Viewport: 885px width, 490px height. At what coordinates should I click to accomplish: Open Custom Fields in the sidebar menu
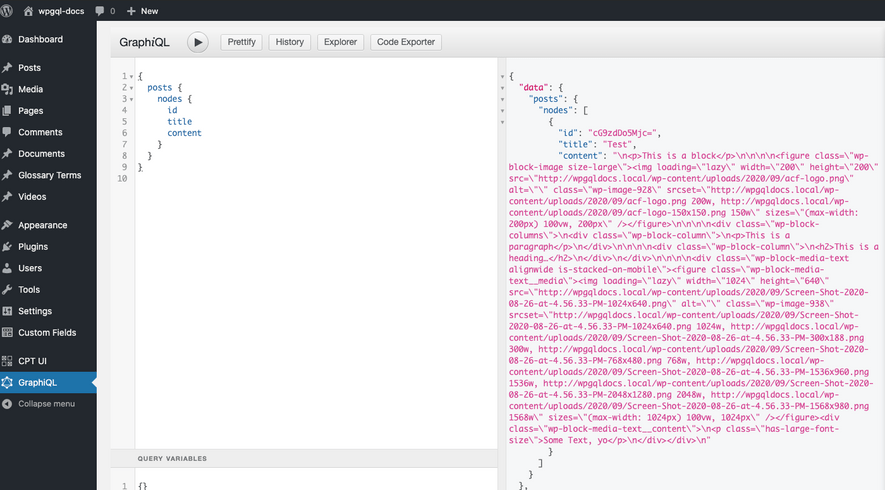coord(47,332)
